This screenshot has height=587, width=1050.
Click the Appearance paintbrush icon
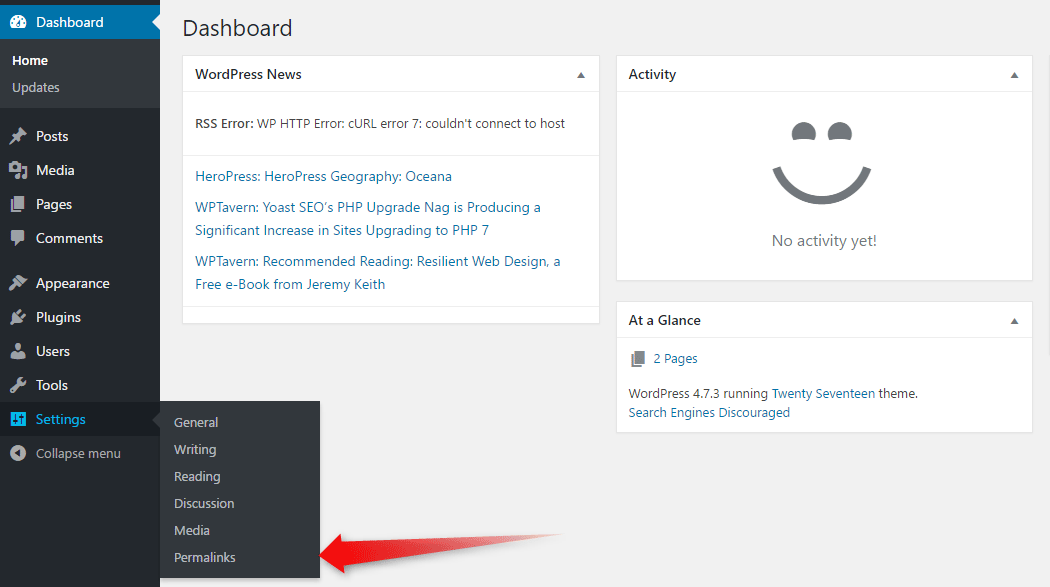tap(18, 283)
